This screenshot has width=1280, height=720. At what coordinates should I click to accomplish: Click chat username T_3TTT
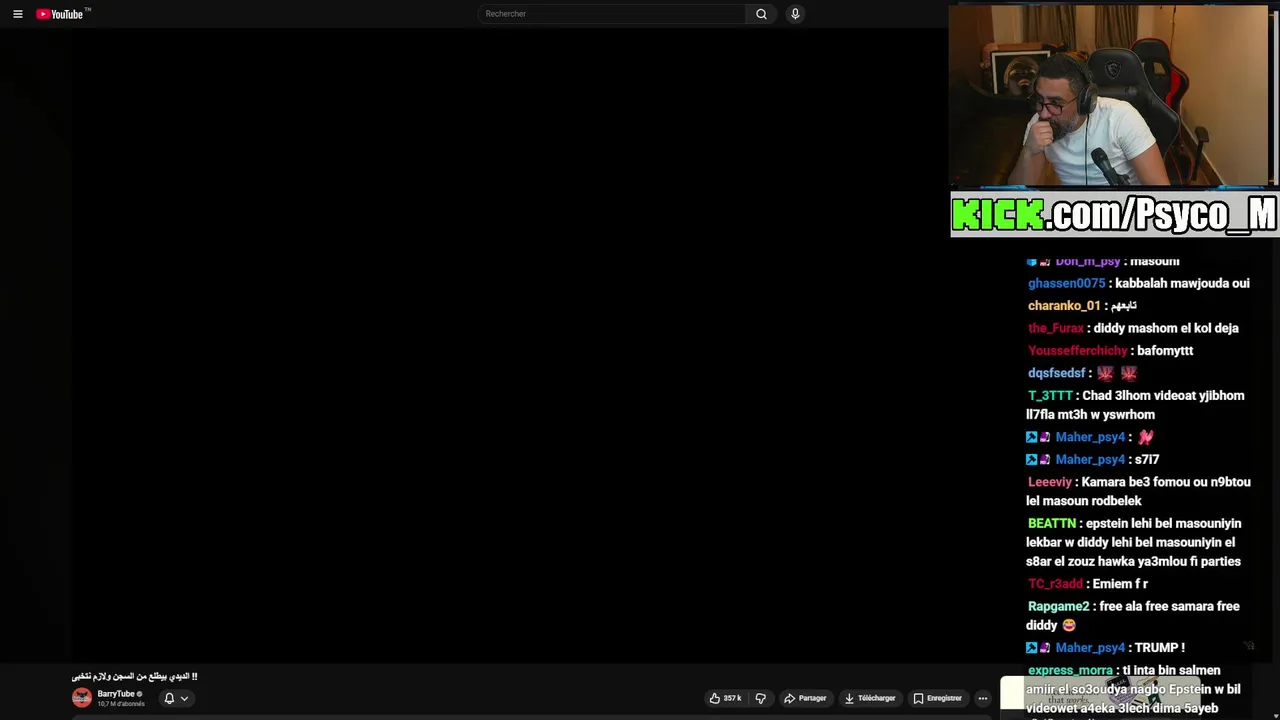coord(1050,396)
